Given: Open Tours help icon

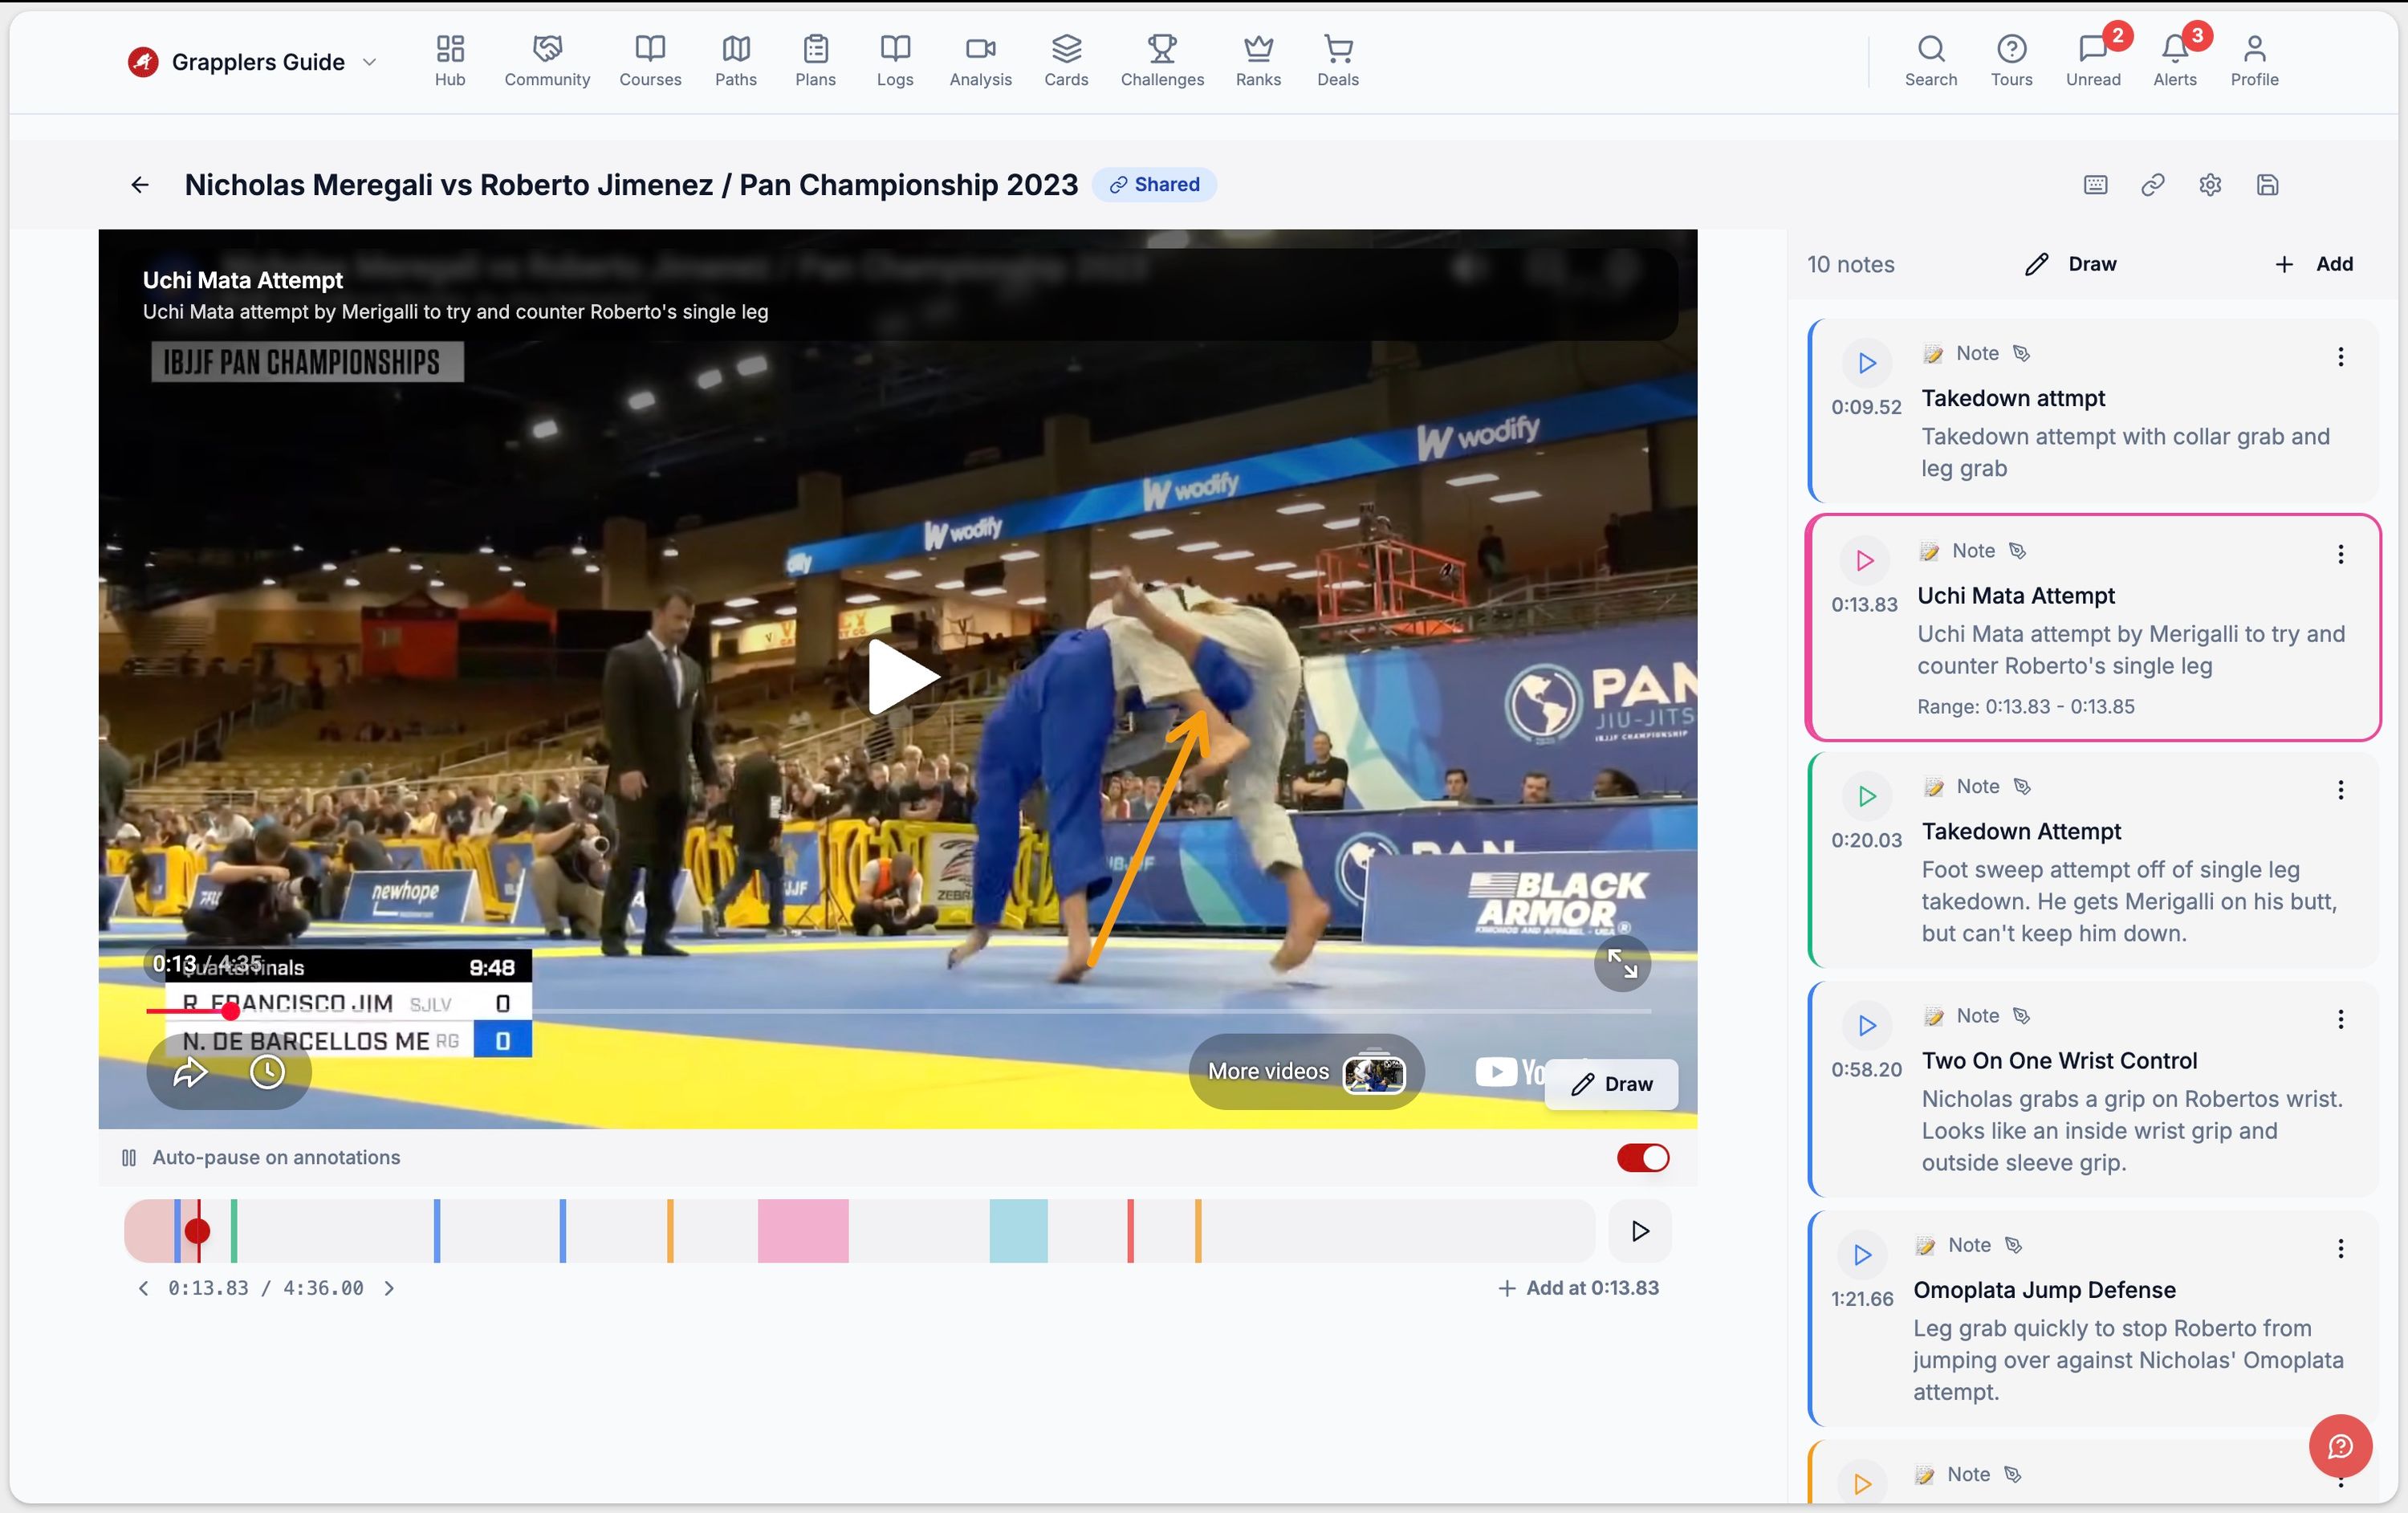Looking at the screenshot, I should pyautogui.click(x=2011, y=61).
